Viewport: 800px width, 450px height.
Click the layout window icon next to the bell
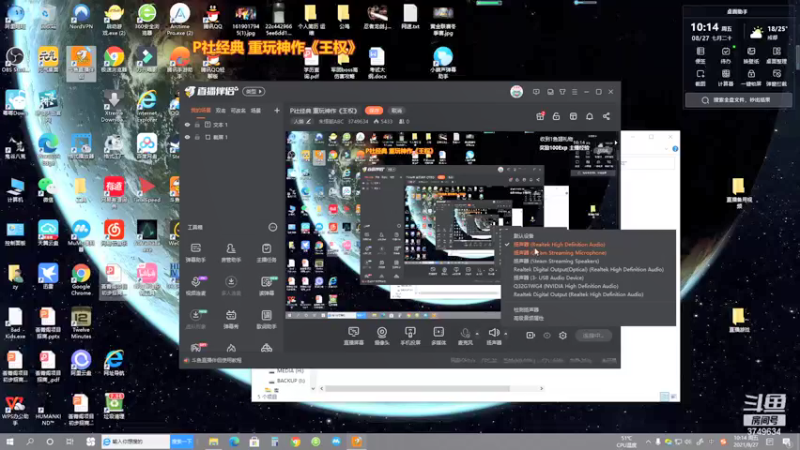click(573, 116)
